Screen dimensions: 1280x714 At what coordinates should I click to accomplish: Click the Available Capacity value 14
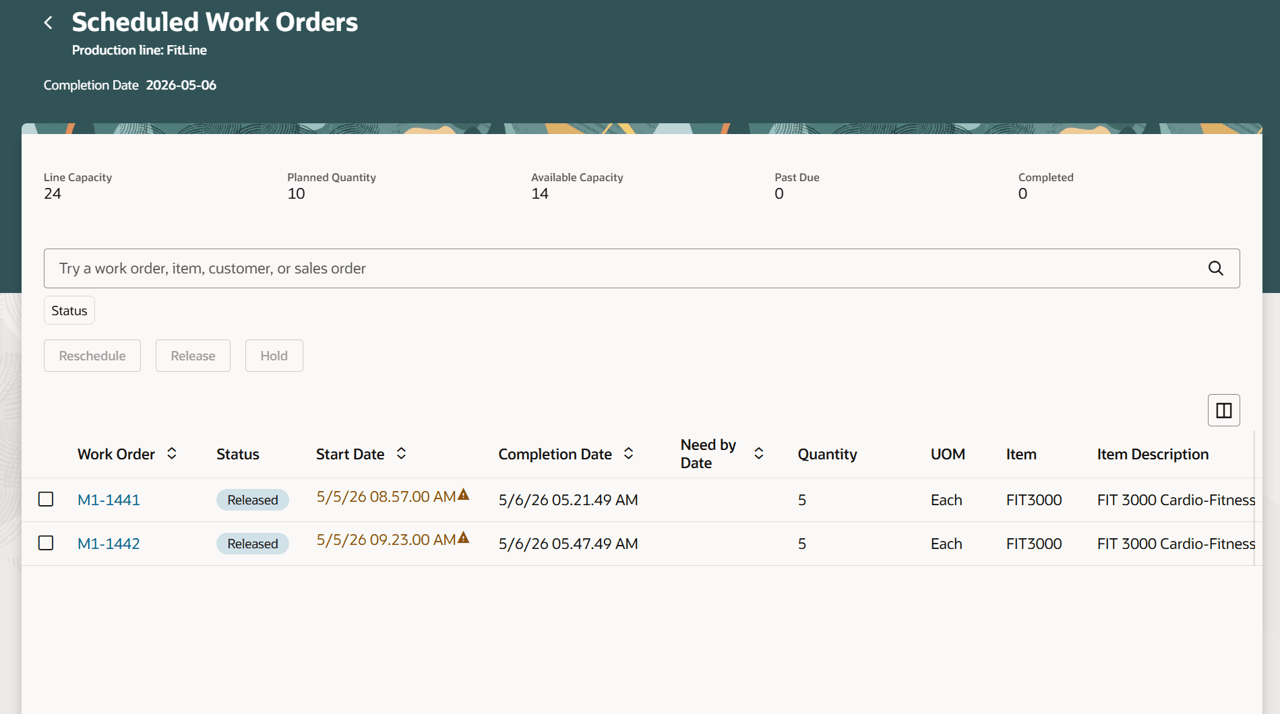tap(540, 194)
